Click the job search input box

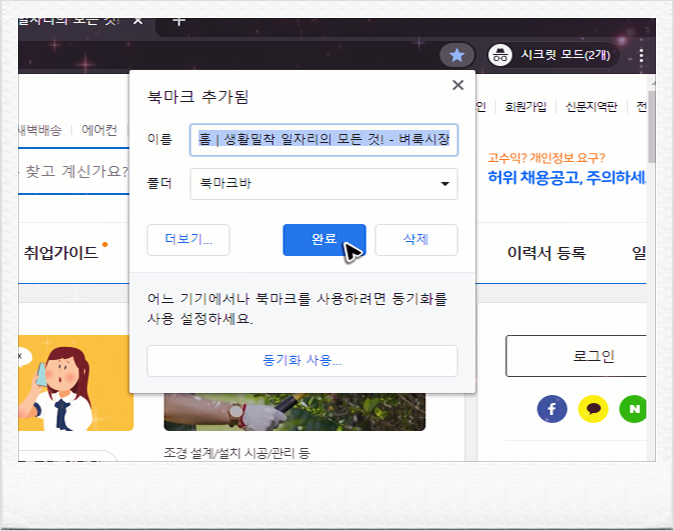[74, 171]
